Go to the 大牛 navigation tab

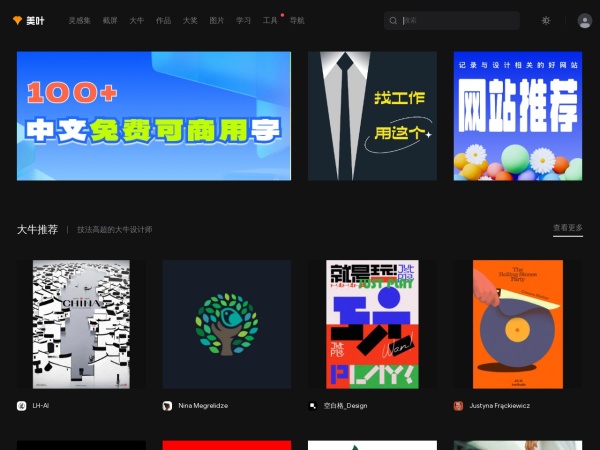(137, 20)
